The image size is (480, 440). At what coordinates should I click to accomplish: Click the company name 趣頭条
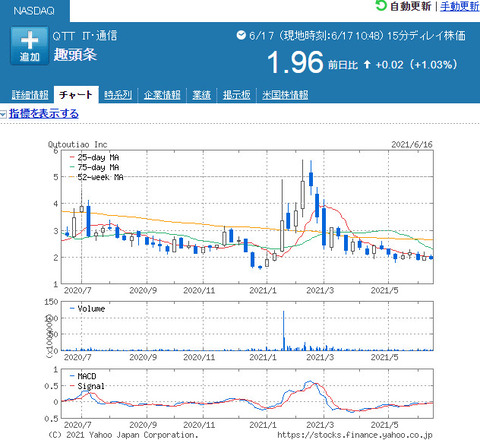coord(75,55)
